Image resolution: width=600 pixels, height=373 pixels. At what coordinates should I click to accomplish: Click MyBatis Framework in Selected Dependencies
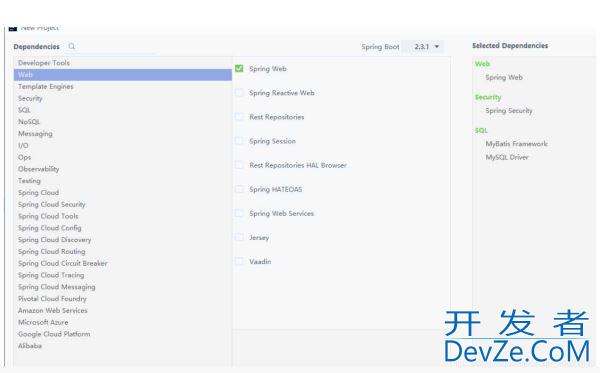coord(517,144)
